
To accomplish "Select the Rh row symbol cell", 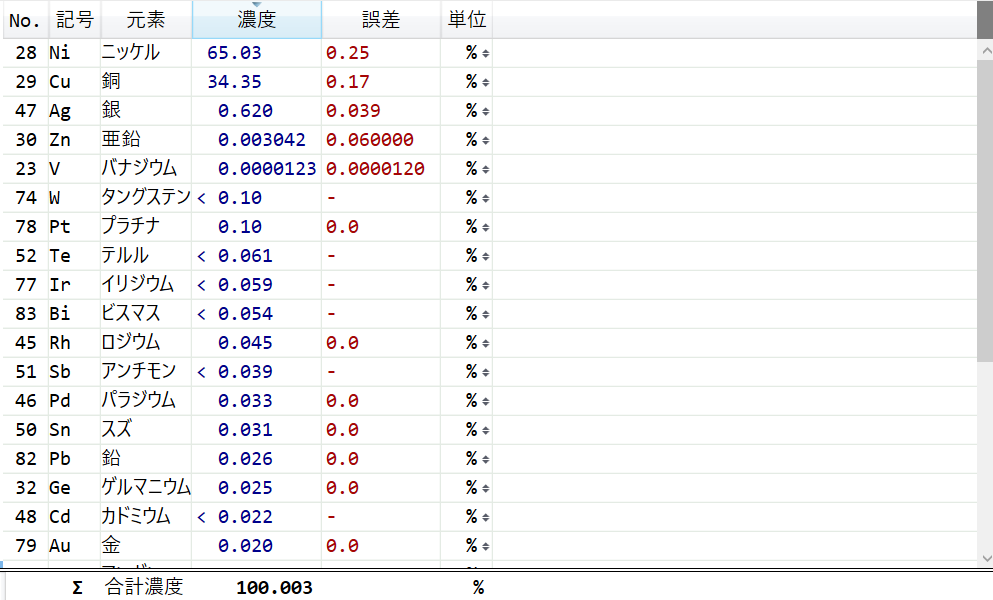I will click(60, 343).
